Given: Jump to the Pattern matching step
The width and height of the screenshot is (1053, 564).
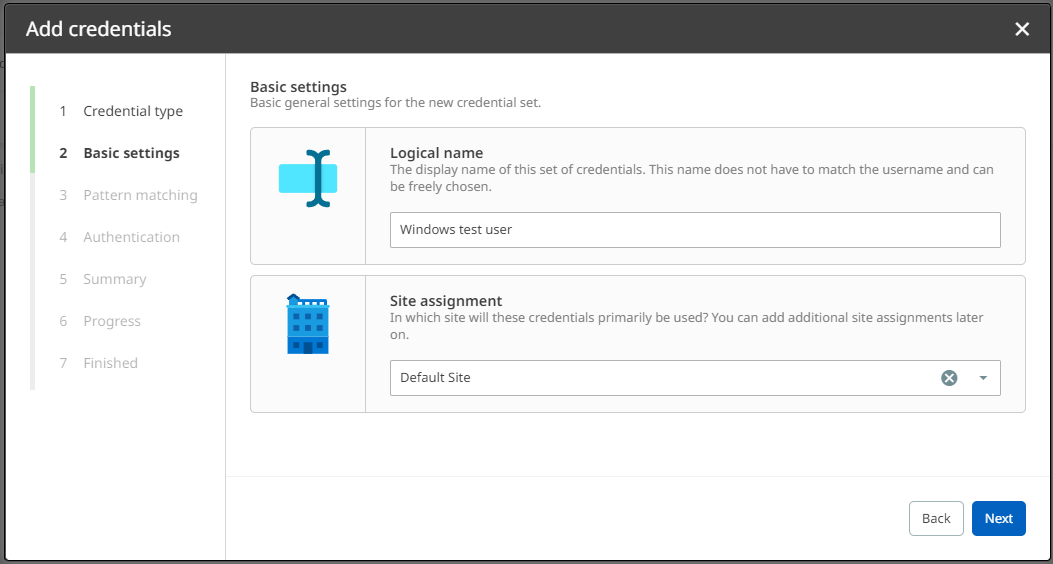Looking at the screenshot, I should tap(140, 195).
